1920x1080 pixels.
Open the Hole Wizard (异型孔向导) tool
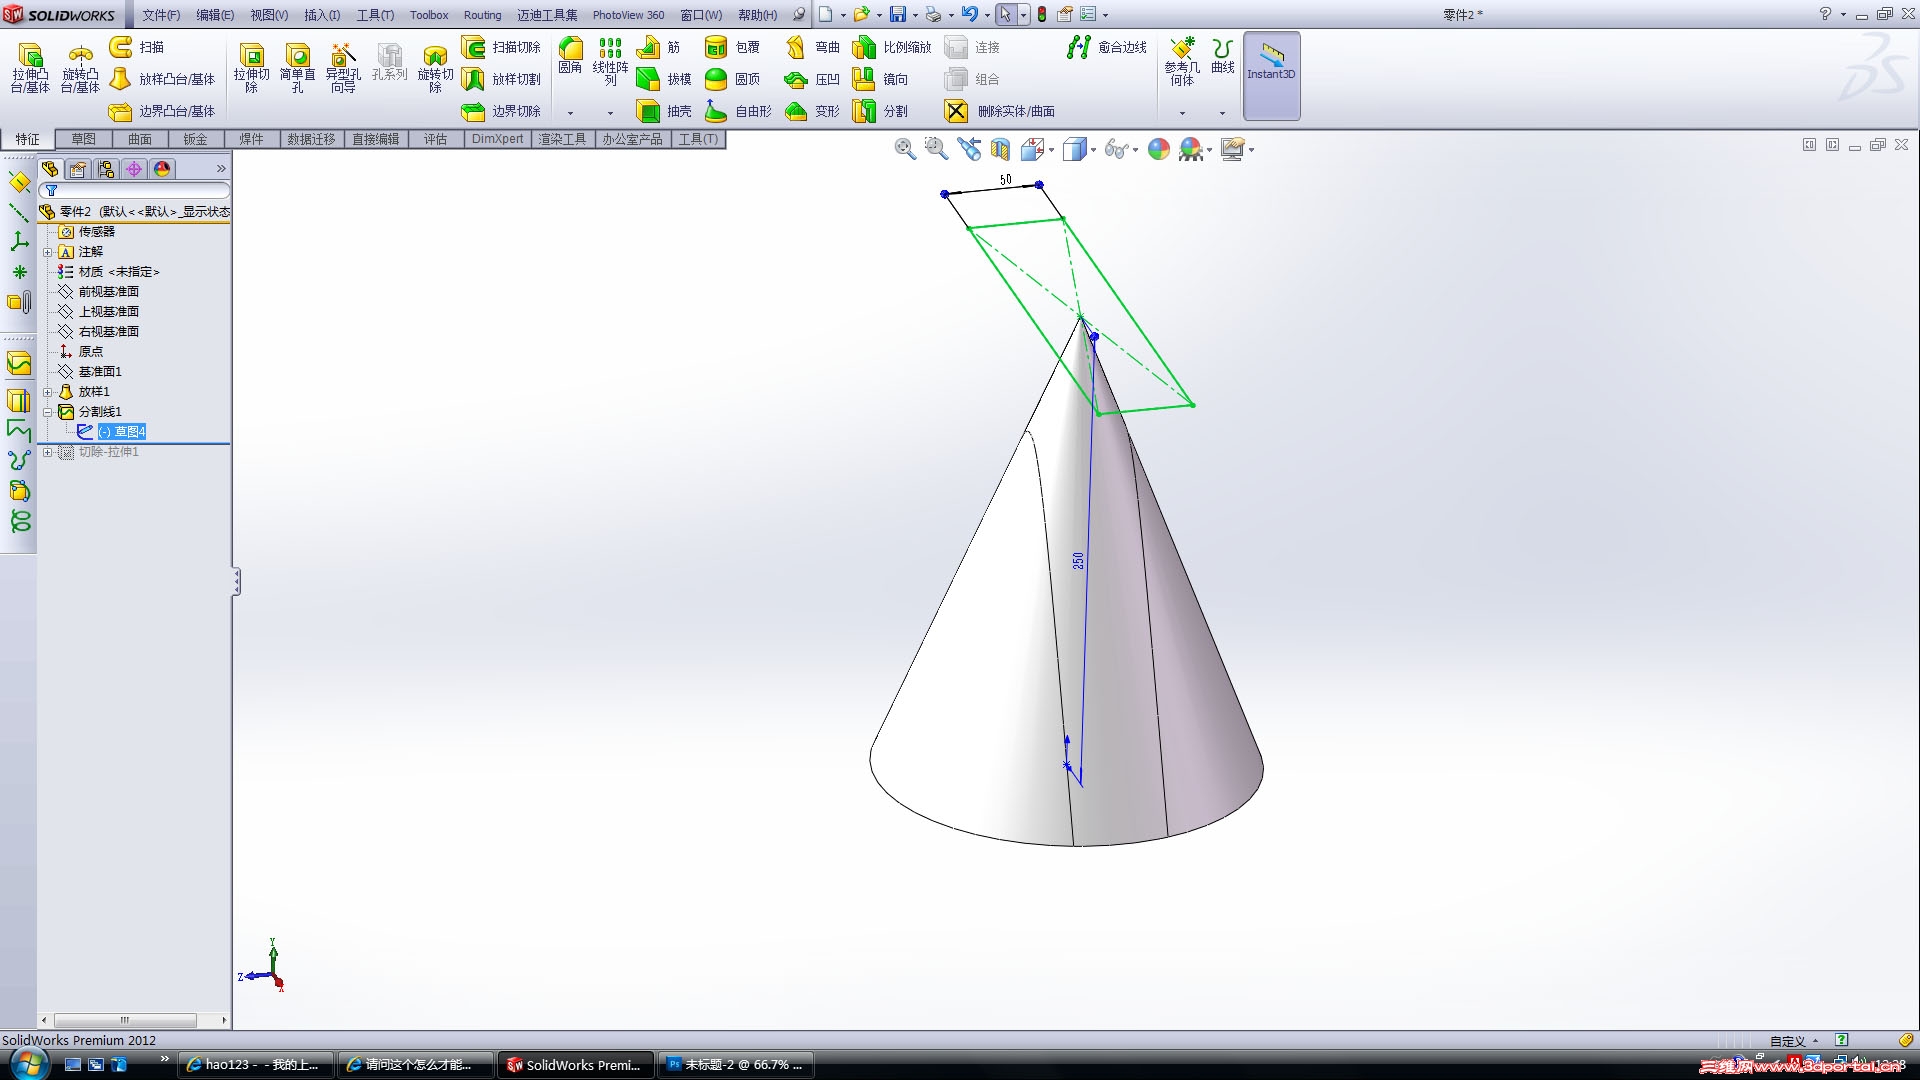pyautogui.click(x=343, y=56)
